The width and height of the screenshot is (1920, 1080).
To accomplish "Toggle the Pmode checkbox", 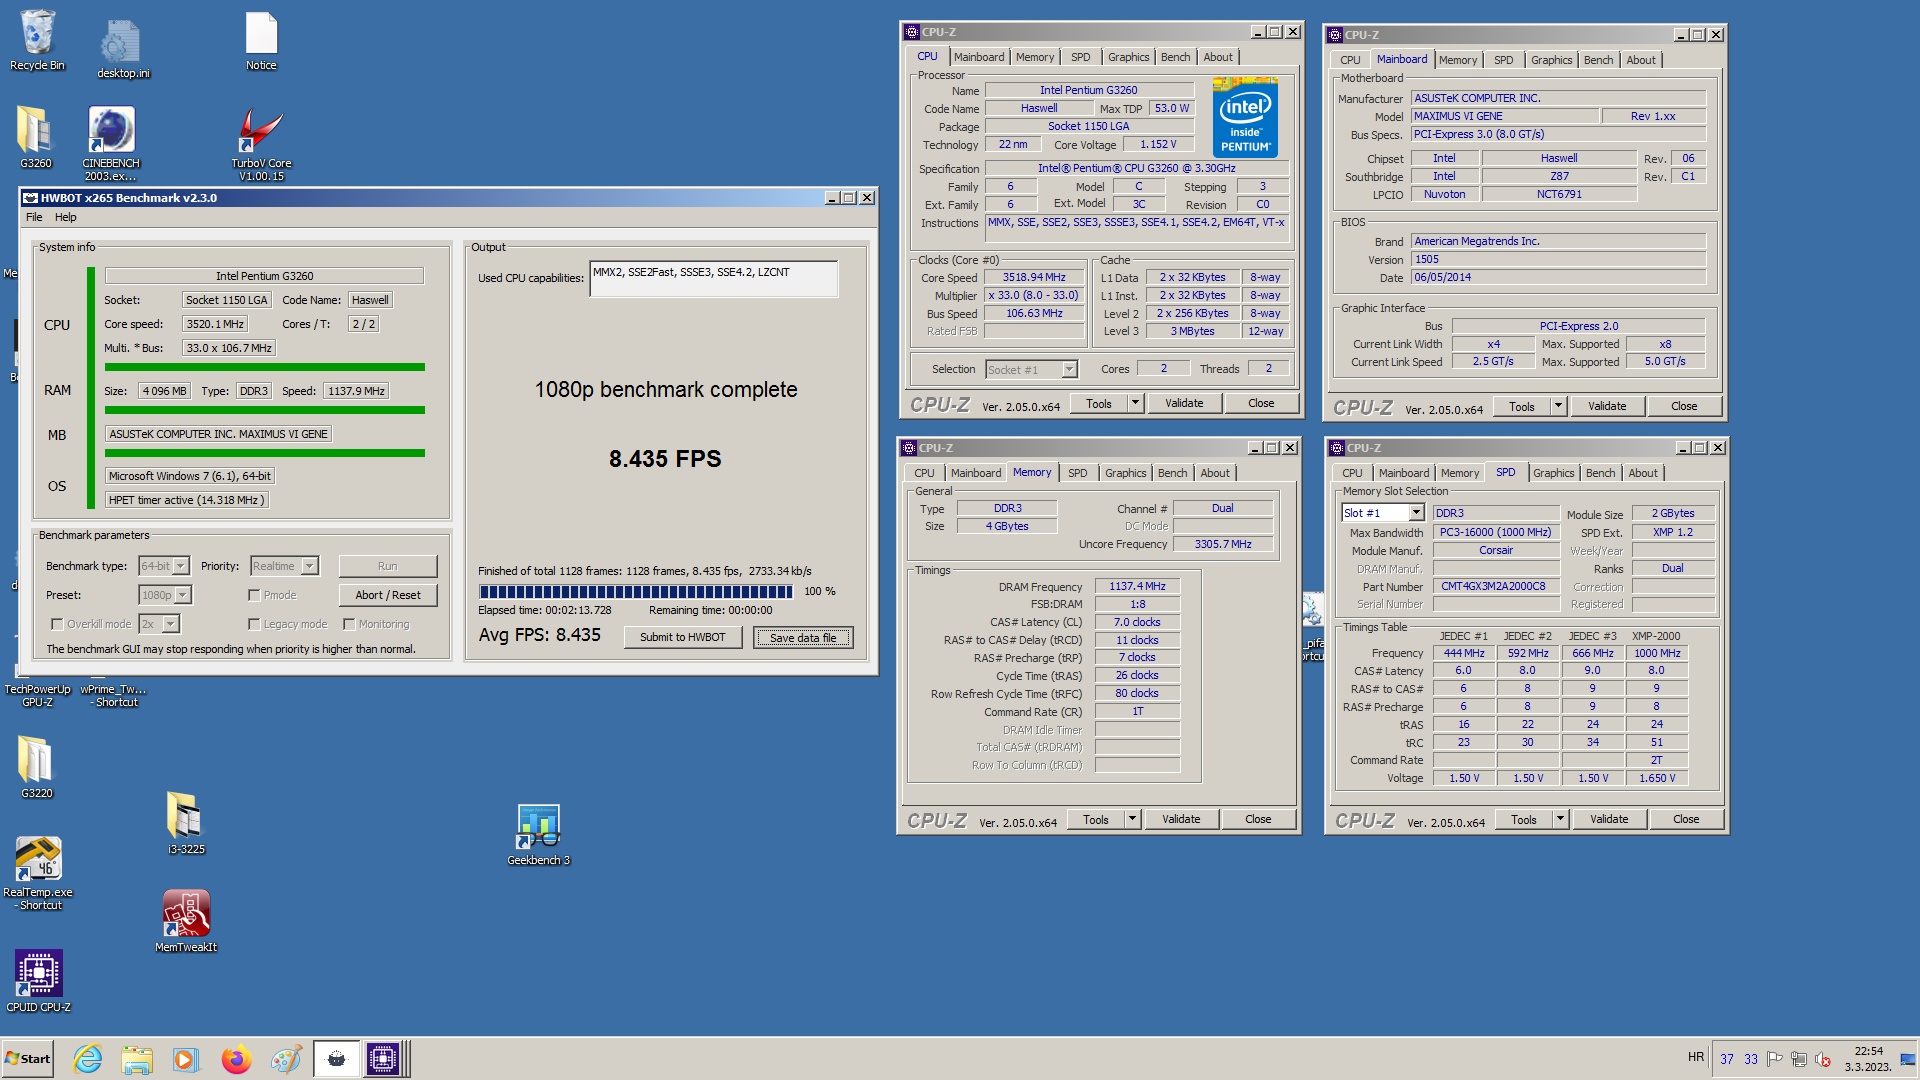I will [254, 595].
